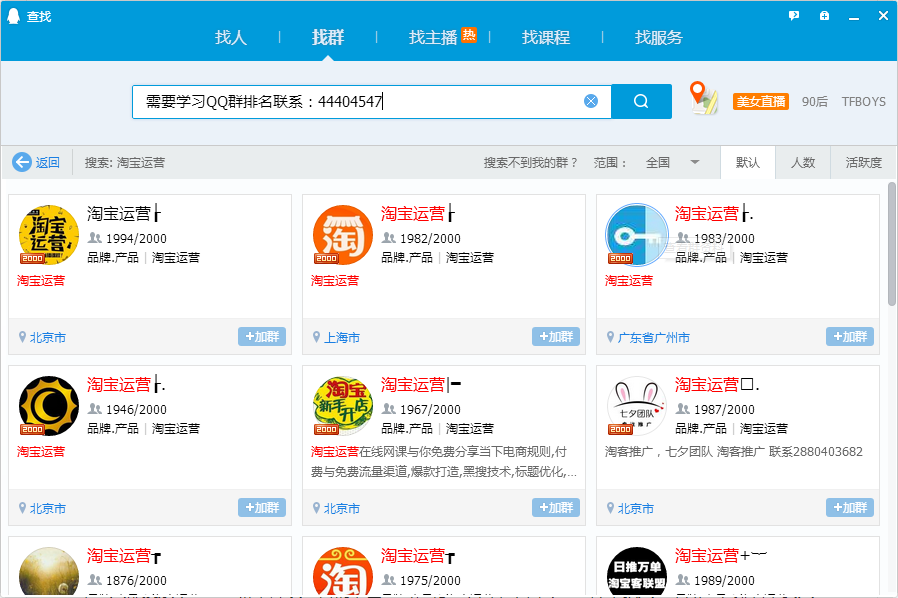Open group title above 1994/2000
The height and width of the screenshot is (598, 898).
click(124, 214)
